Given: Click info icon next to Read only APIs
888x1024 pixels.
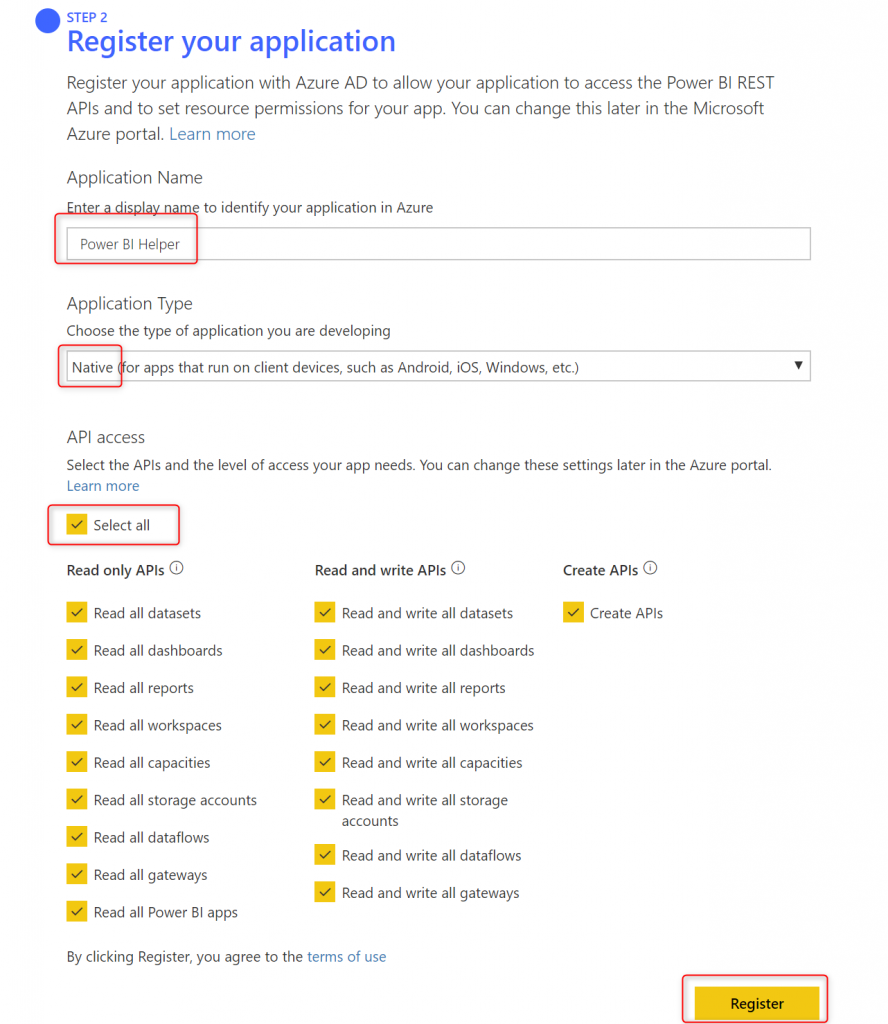Looking at the screenshot, I should pos(177,569).
